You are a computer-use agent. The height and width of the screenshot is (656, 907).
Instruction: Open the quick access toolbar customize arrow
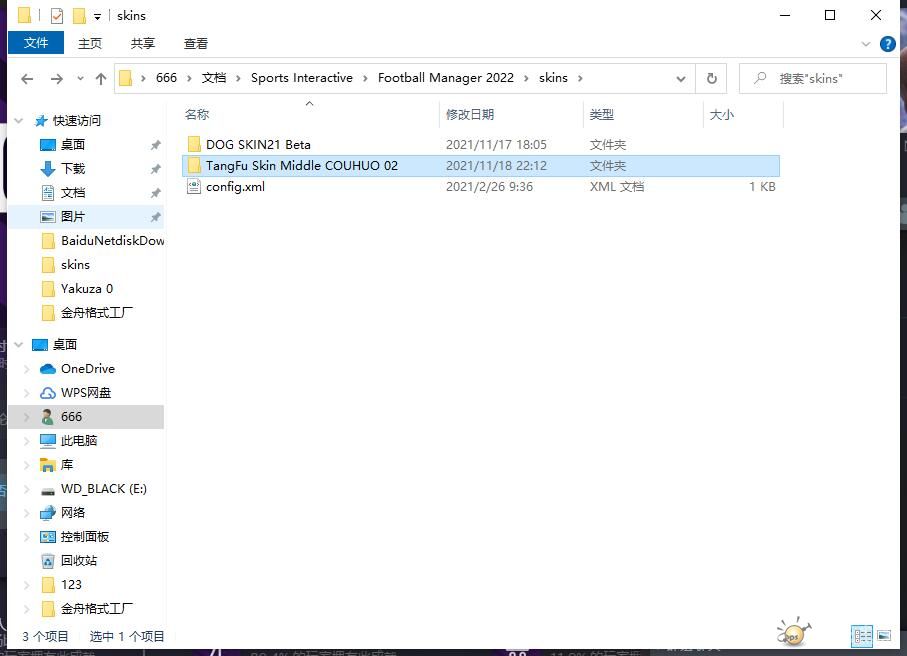pos(98,17)
